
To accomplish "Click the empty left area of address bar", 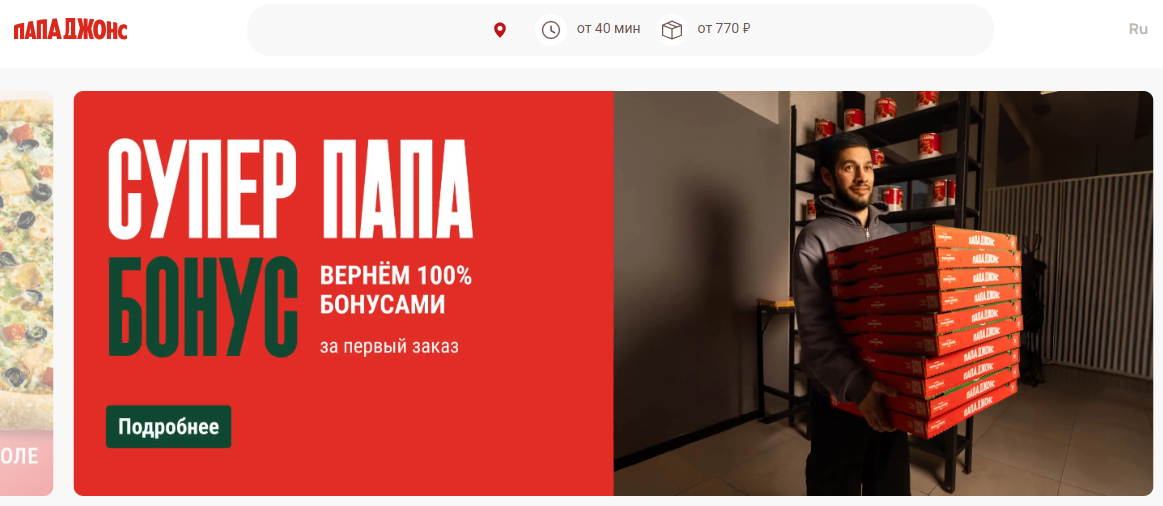I will [x=363, y=30].
